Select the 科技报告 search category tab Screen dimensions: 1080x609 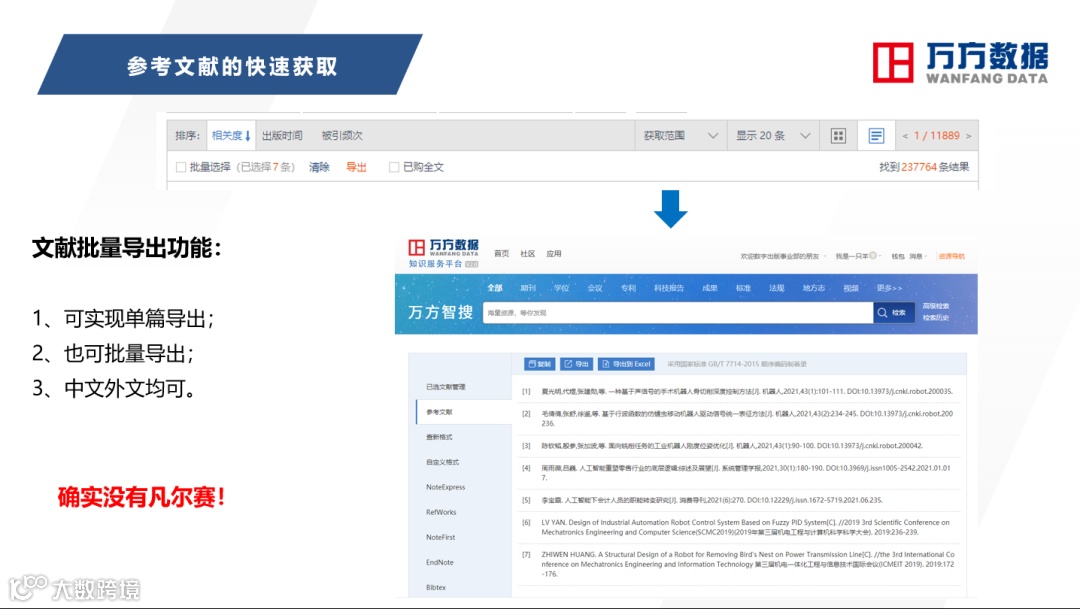(x=669, y=288)
